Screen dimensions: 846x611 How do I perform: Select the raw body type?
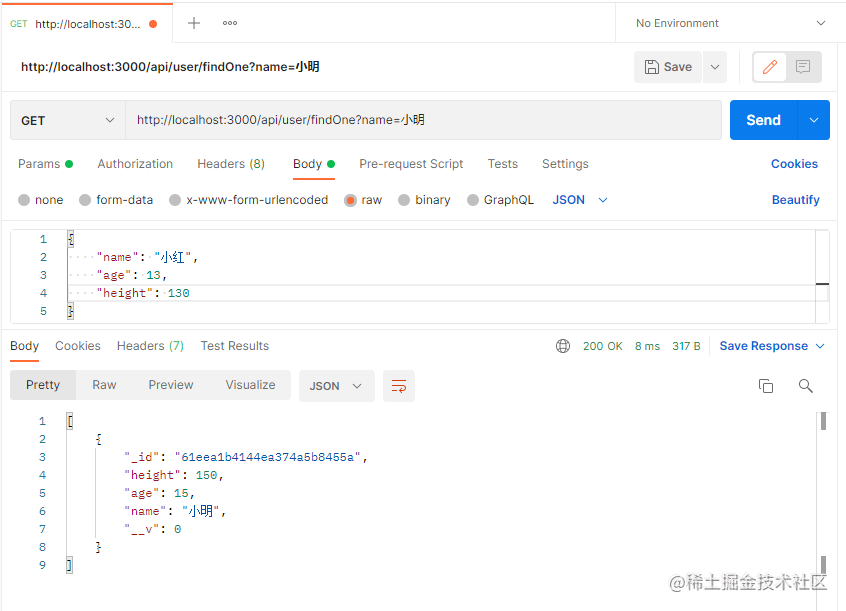click(x=363, y=200)
